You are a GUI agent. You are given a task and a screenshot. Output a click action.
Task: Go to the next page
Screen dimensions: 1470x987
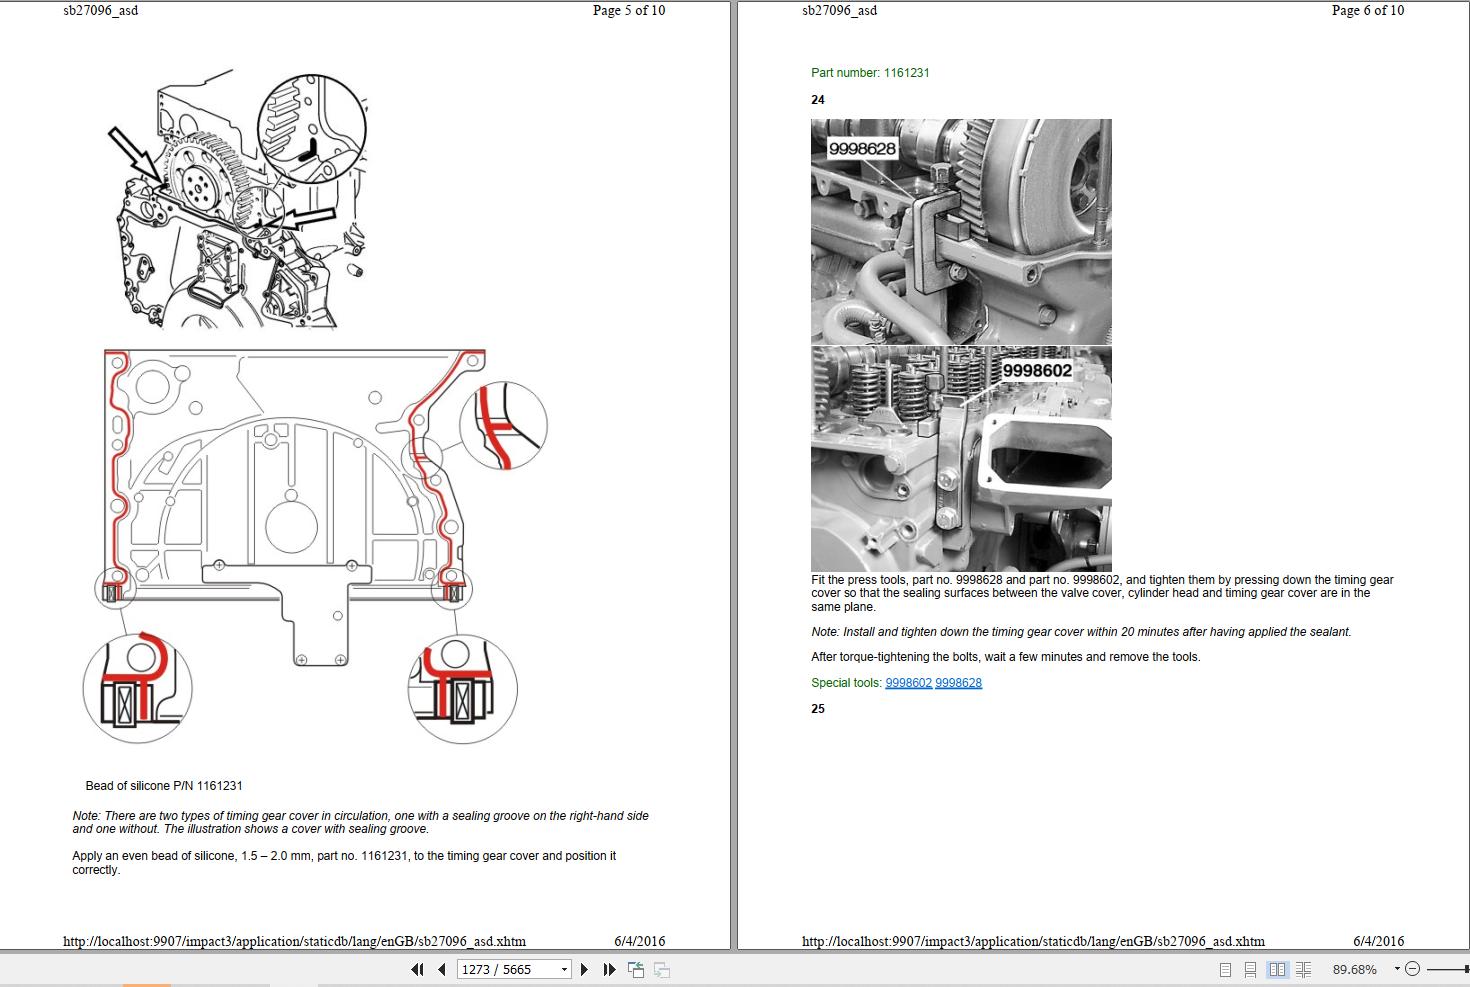tap(585, 969)
